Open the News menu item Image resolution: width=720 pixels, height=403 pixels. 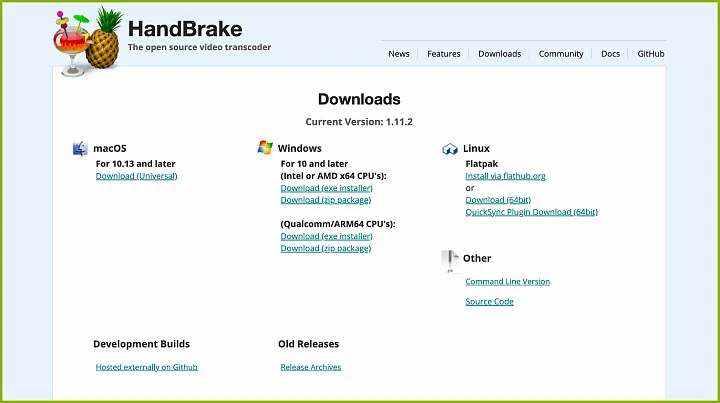pyautogui.click(x=399, y=54)
